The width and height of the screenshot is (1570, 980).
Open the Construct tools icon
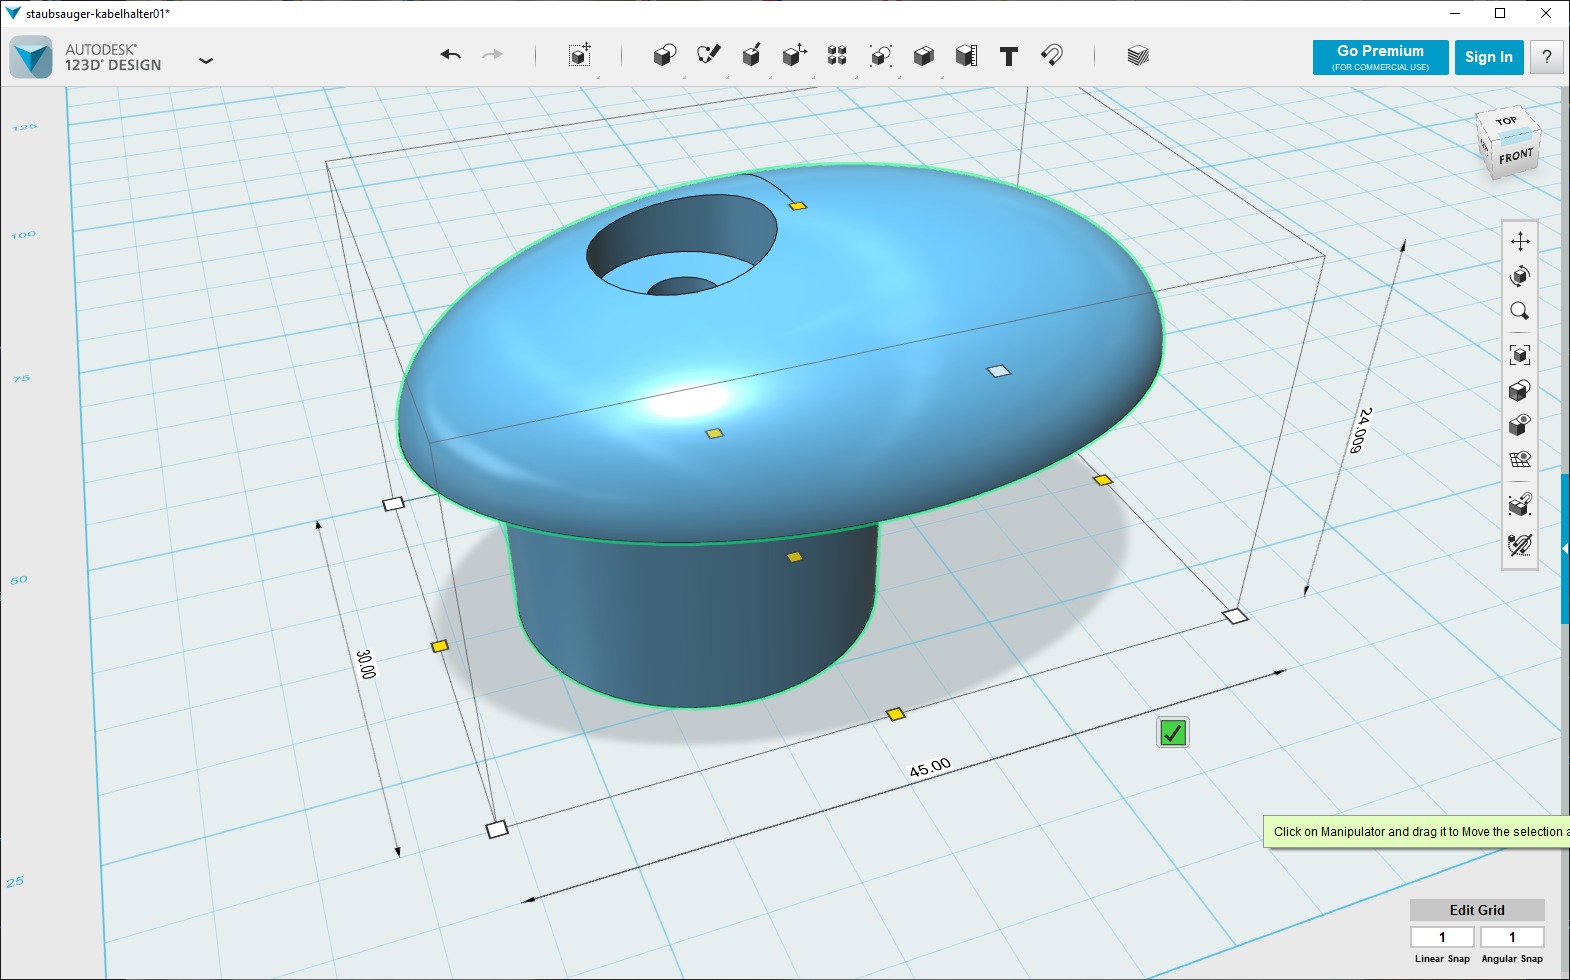(x=751, y=55)
